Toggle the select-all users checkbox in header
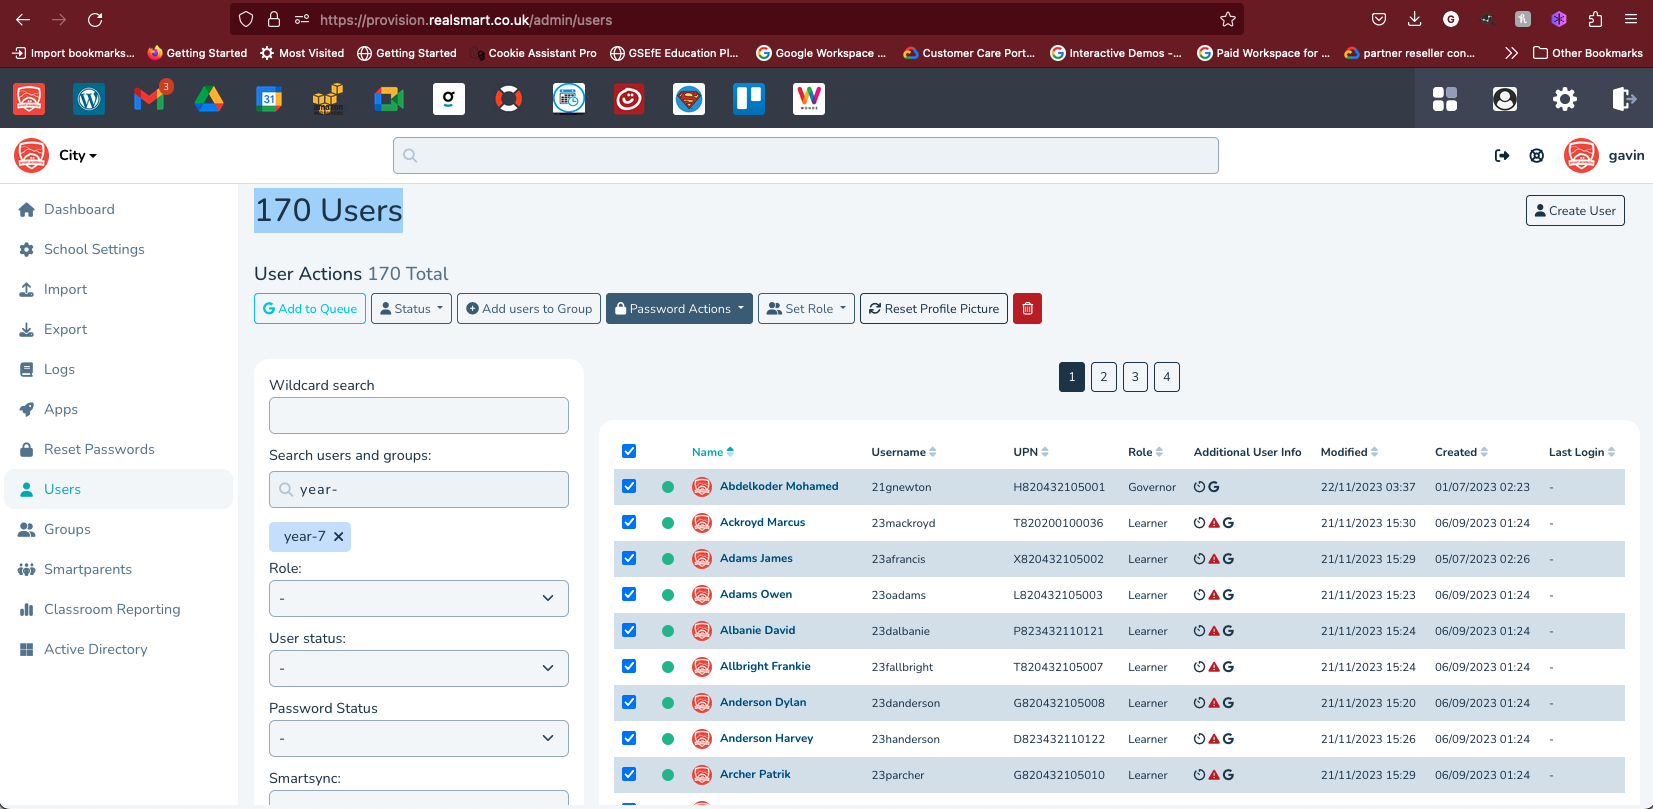The height and width of the screenshot is (809, 1653). tap(629, 451)
